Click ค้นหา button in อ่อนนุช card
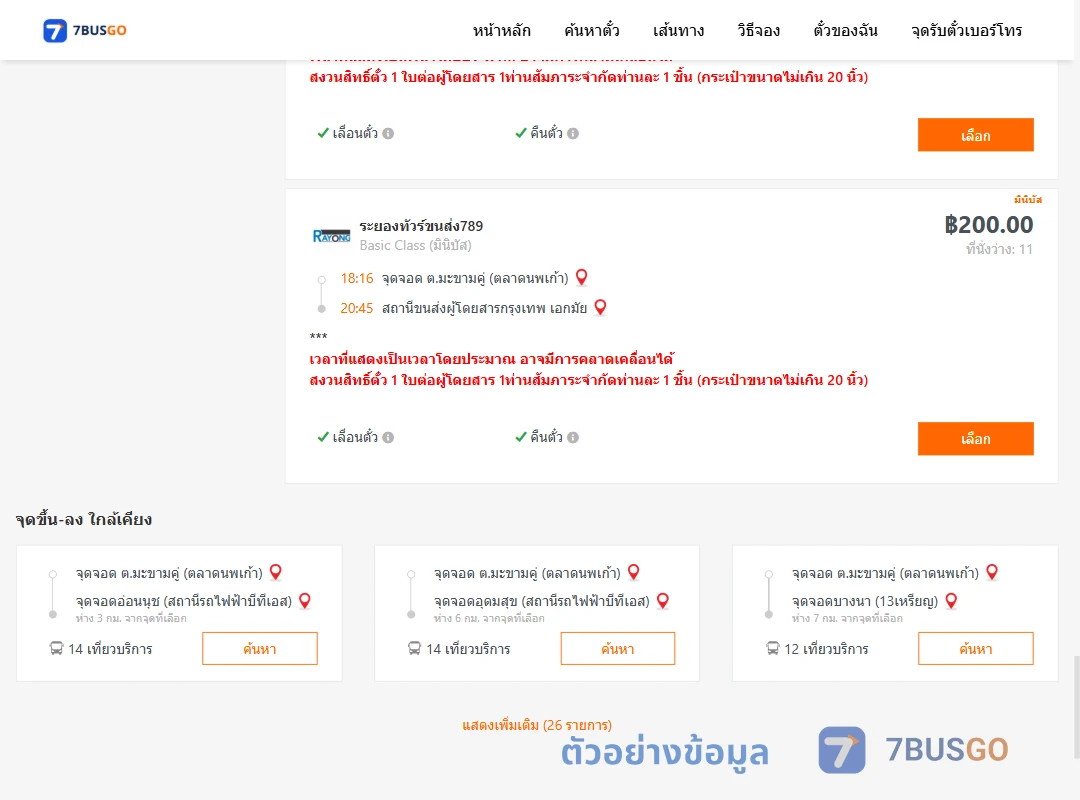1080x800 pixels. coord(260,648)
